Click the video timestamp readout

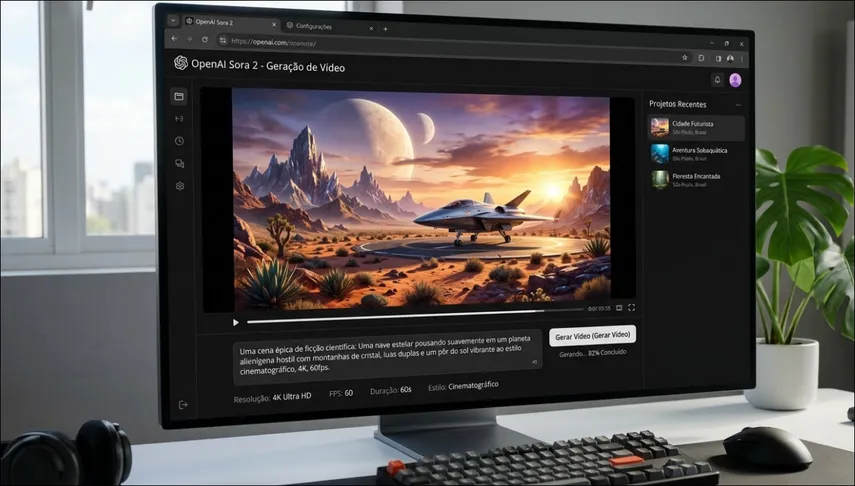pos(599,309)
